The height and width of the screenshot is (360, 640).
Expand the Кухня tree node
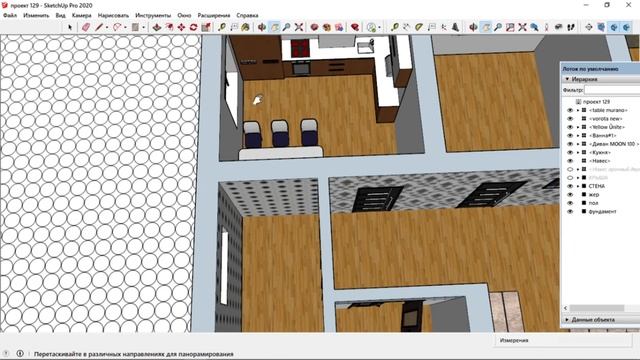click(578, 152)
